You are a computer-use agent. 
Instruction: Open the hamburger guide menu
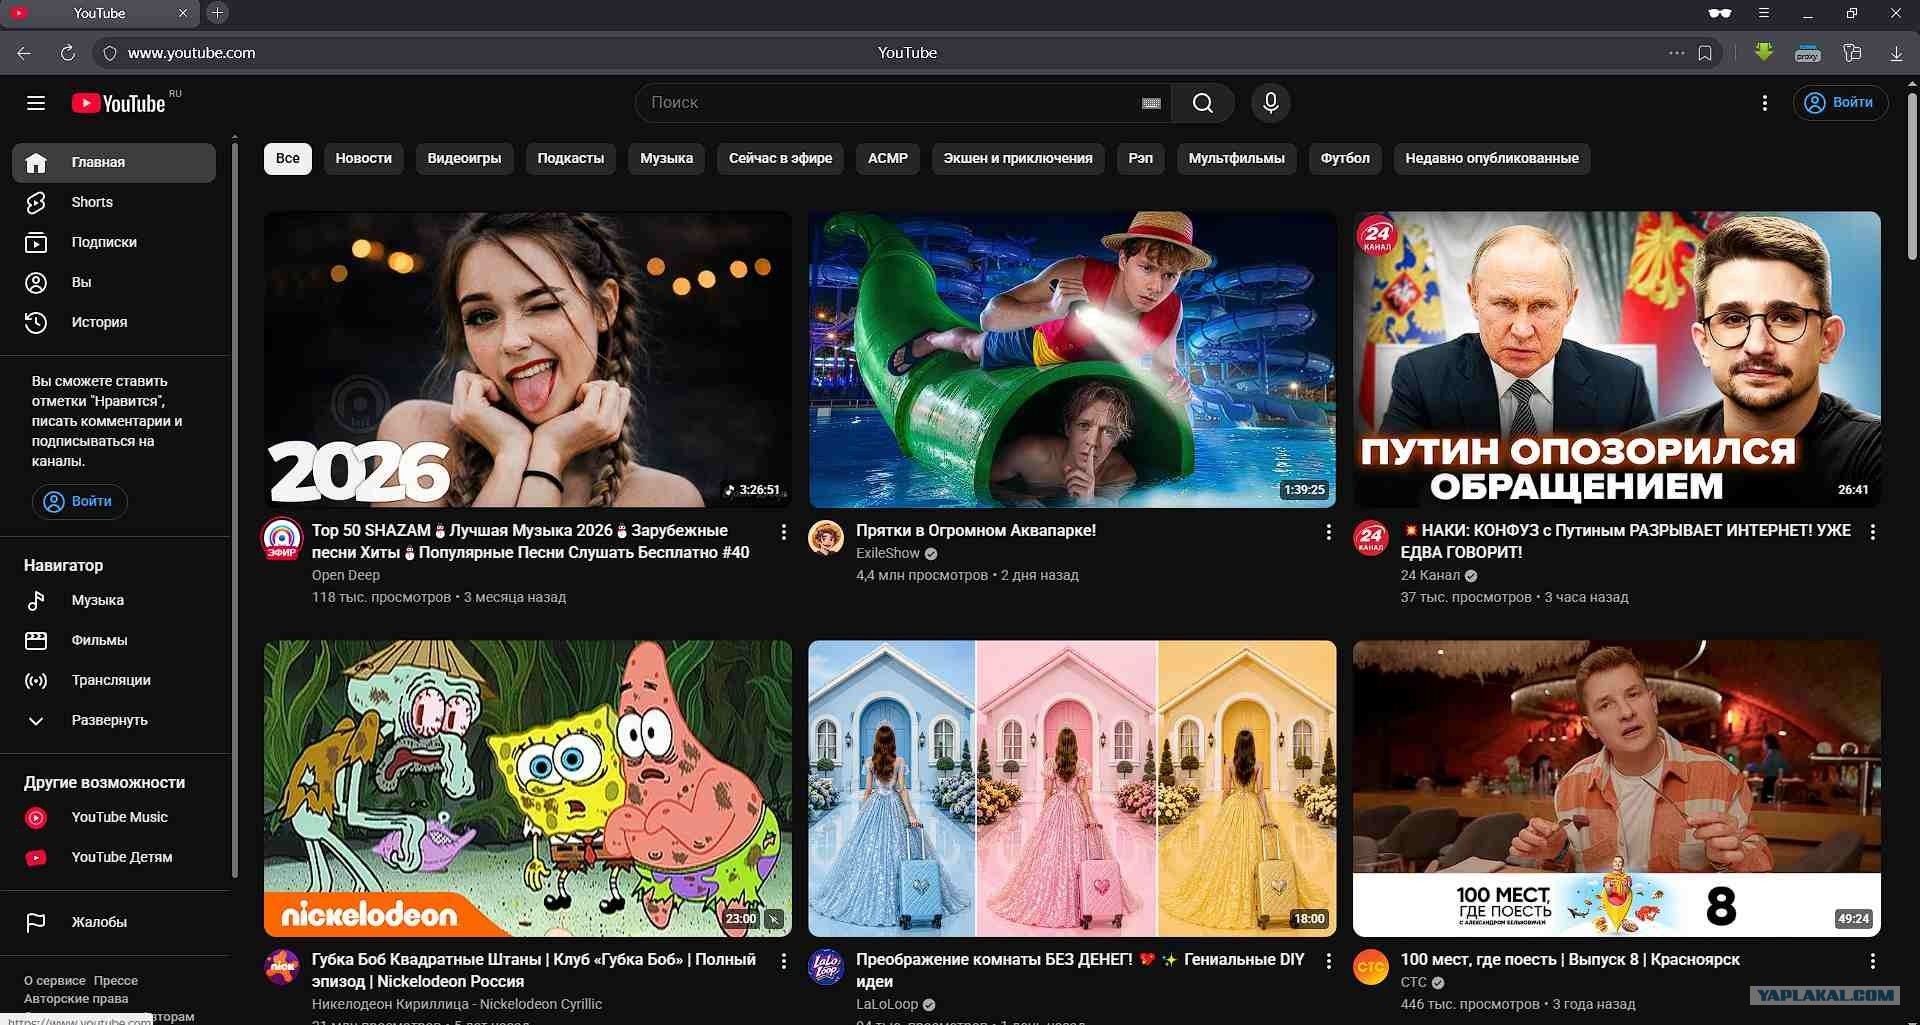tap(36, 103)
